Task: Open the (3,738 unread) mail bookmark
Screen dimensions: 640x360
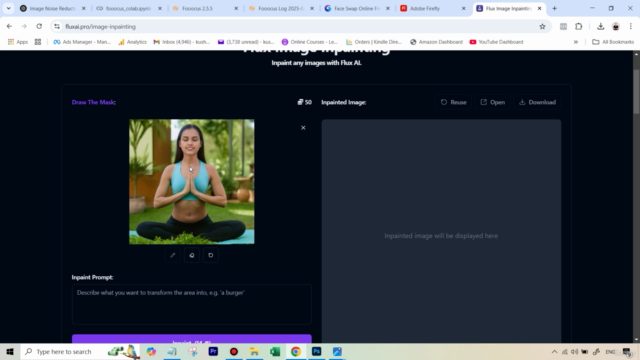Action: tap(246, 42)
